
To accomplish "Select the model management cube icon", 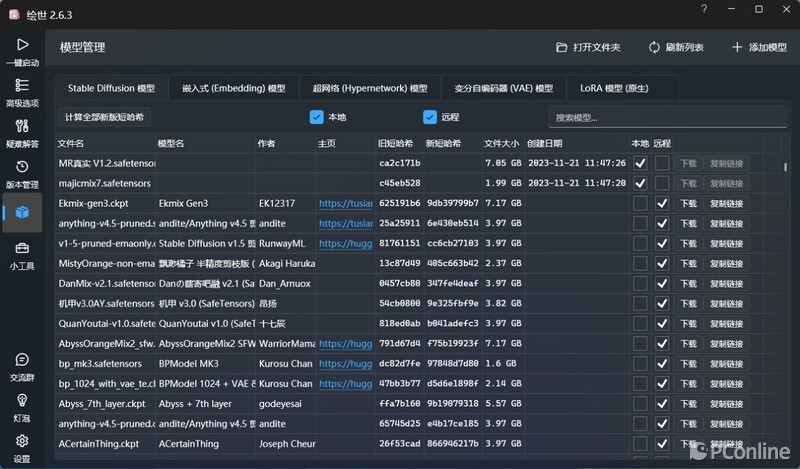I will 22,212.
